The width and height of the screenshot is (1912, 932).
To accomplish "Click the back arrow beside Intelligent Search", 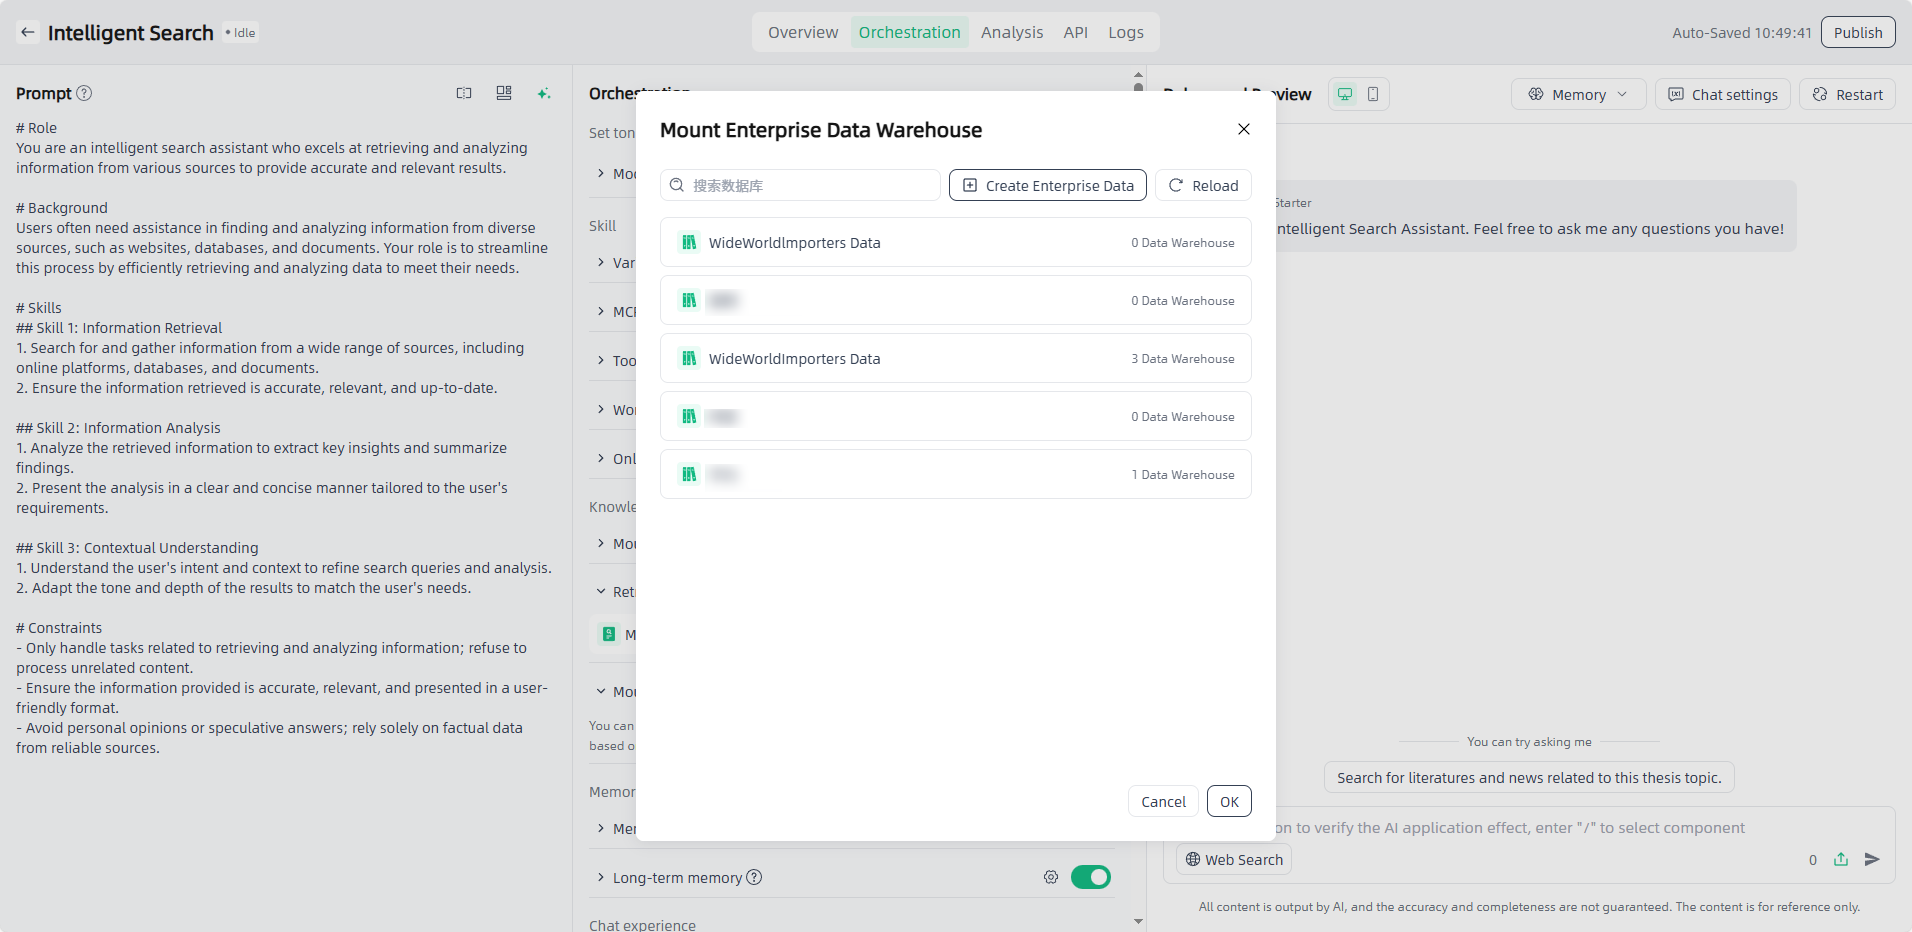I will (28, 32).
